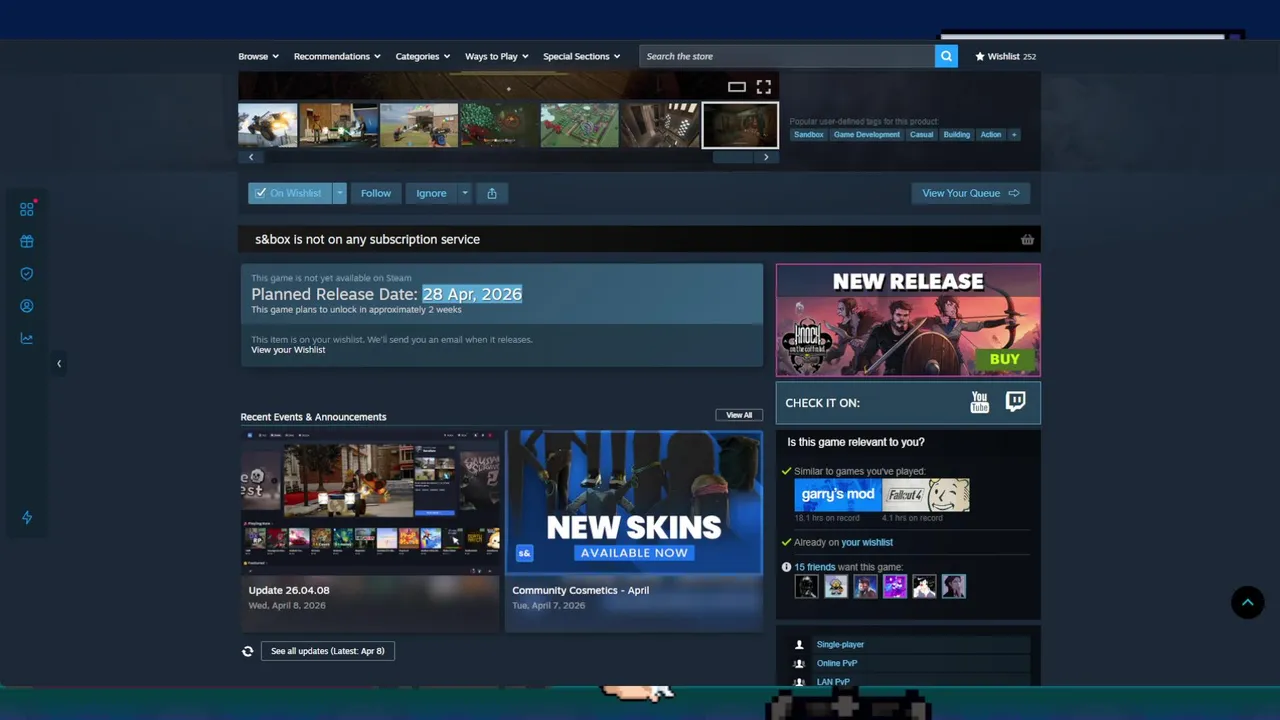This screenshot has height=720, width=1280.
Task: Open the View your Wishlist link
Action: pyautogui.click(x=288, y=350)
